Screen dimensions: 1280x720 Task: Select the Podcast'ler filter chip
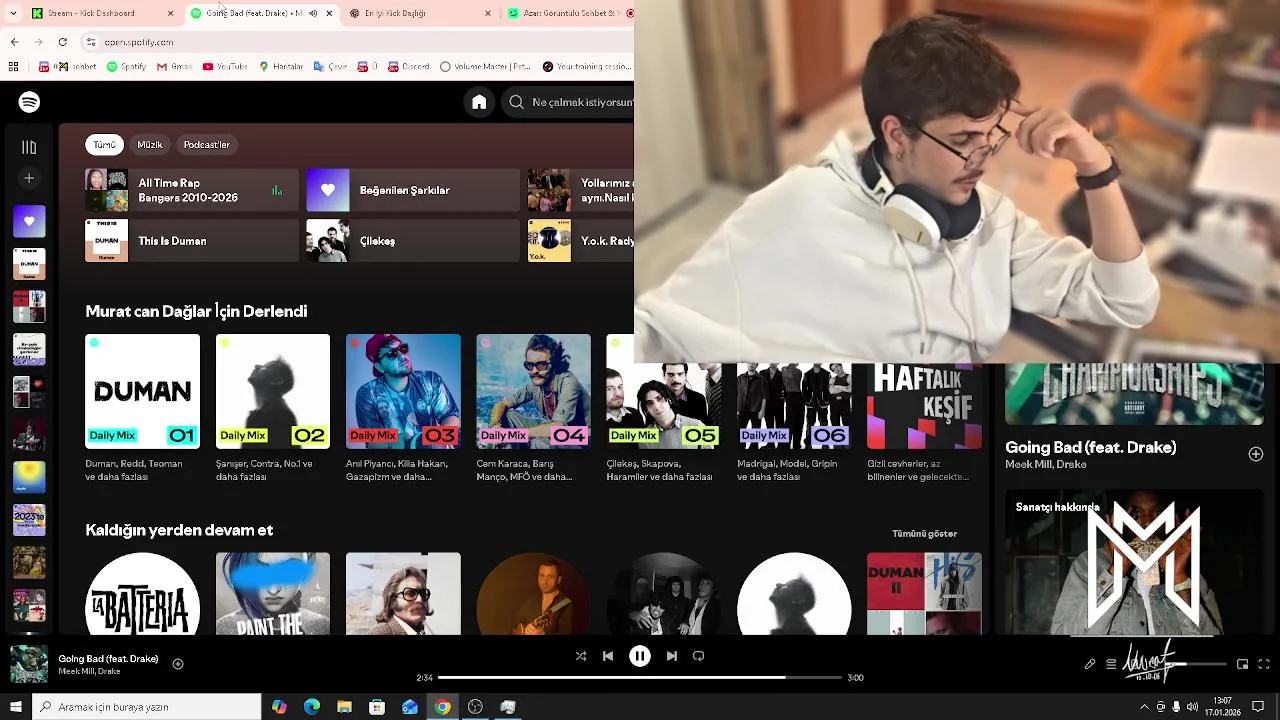[x=207, y=145]
